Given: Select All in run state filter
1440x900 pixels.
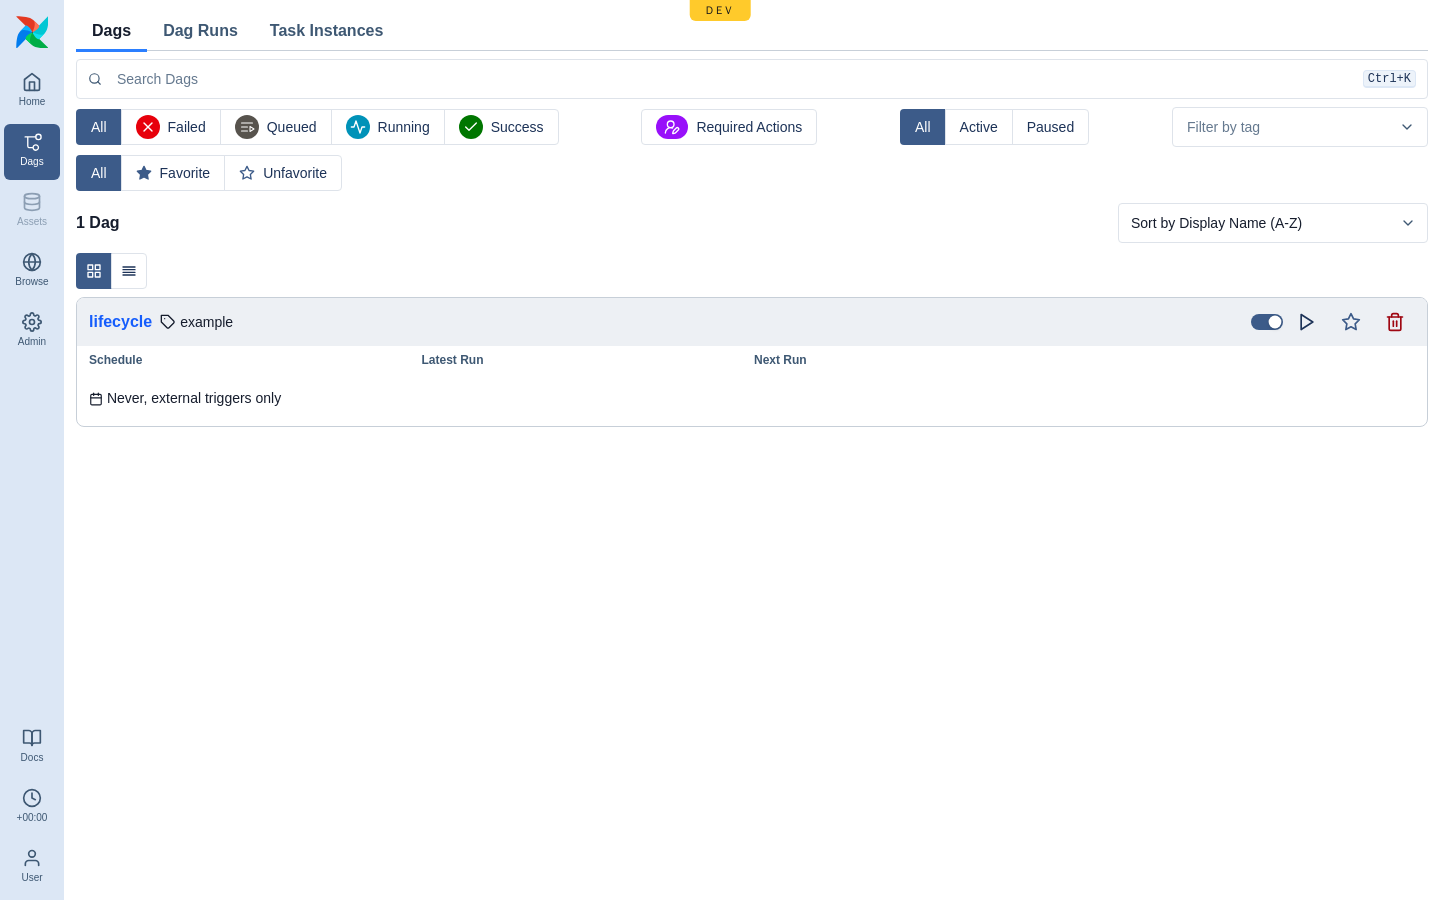Looking at the screenshot, I should (99, 127).
